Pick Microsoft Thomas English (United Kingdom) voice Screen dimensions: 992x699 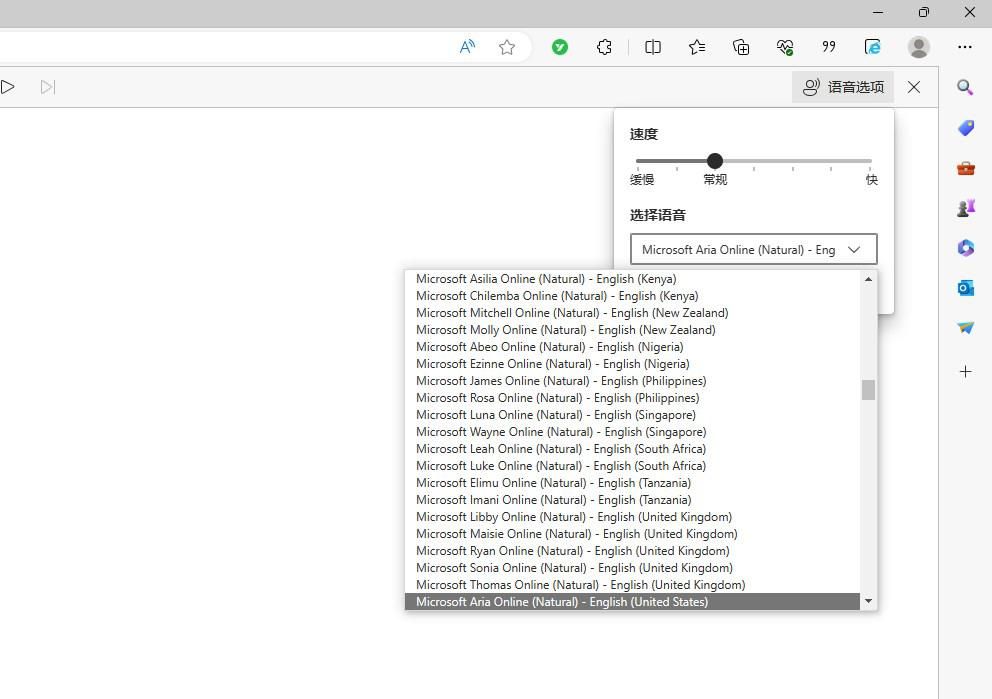pyautogui.click(x=632, y=585)
